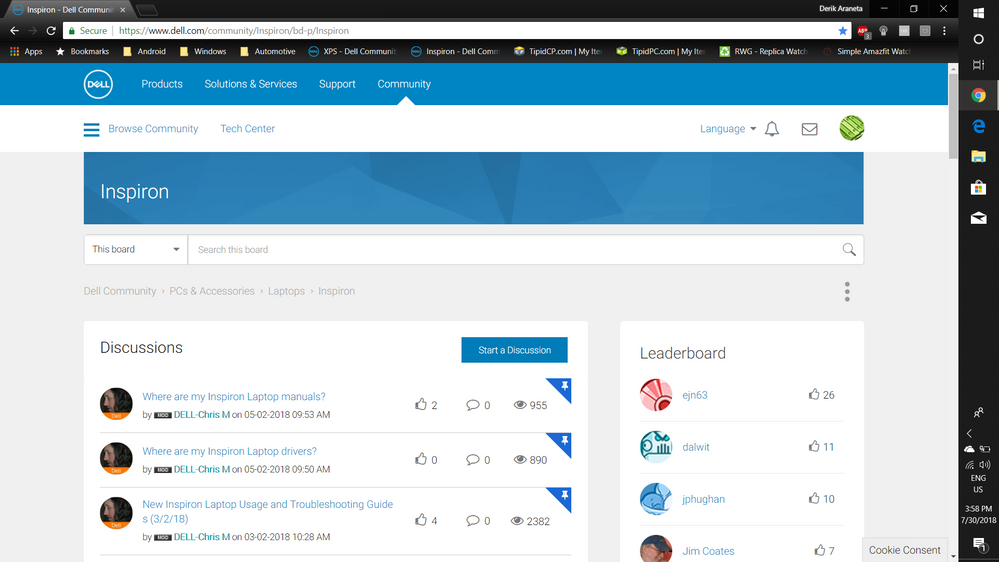Open XPS - Dell Community bookmark
The width and height of the screenshot is (999, 562).
pos(352,52)
